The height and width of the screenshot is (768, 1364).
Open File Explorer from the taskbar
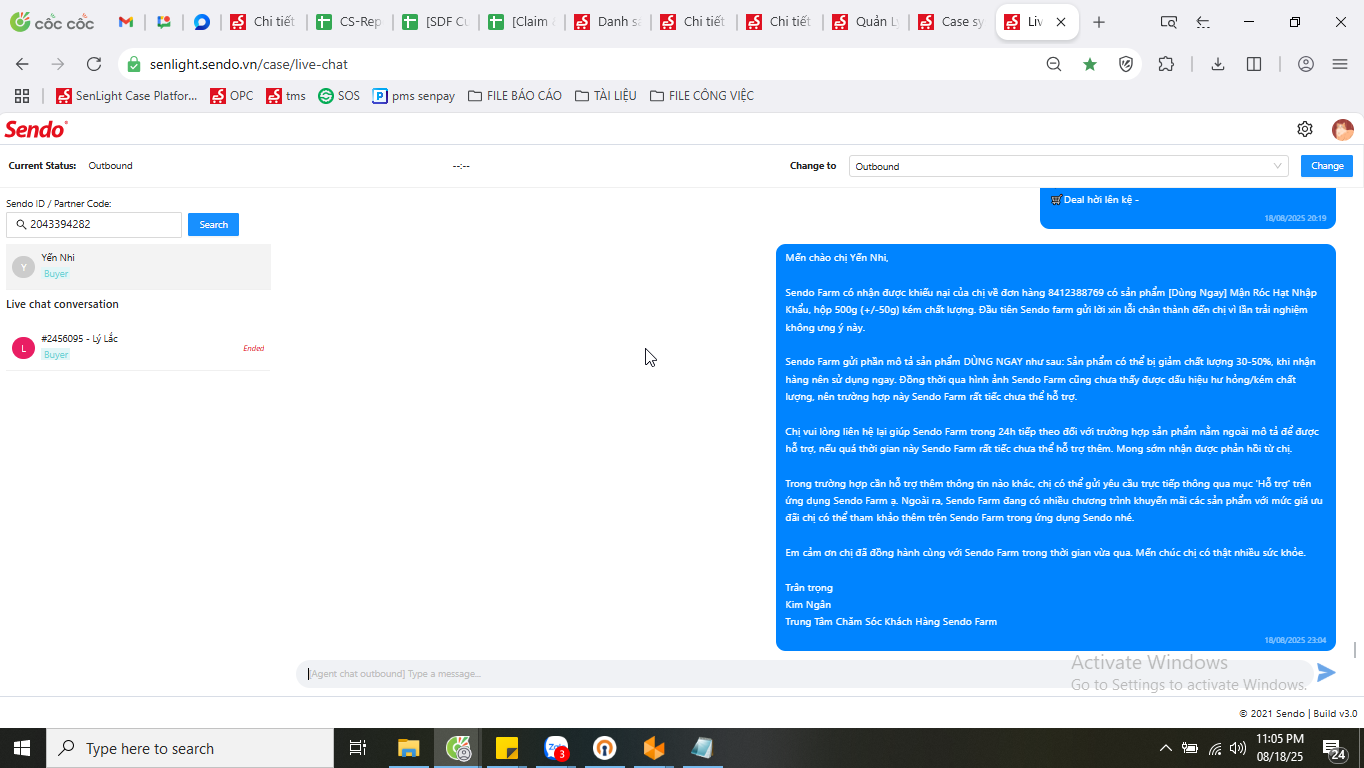coord(409,748)
